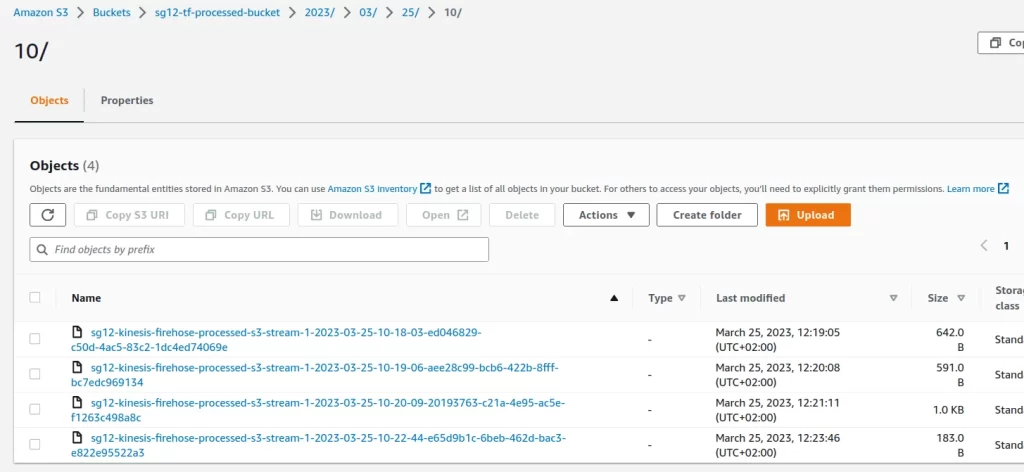Tick checkbox for object 10-19-06-aee28c99
1024x472 pixels.
[x=35, y=374]
